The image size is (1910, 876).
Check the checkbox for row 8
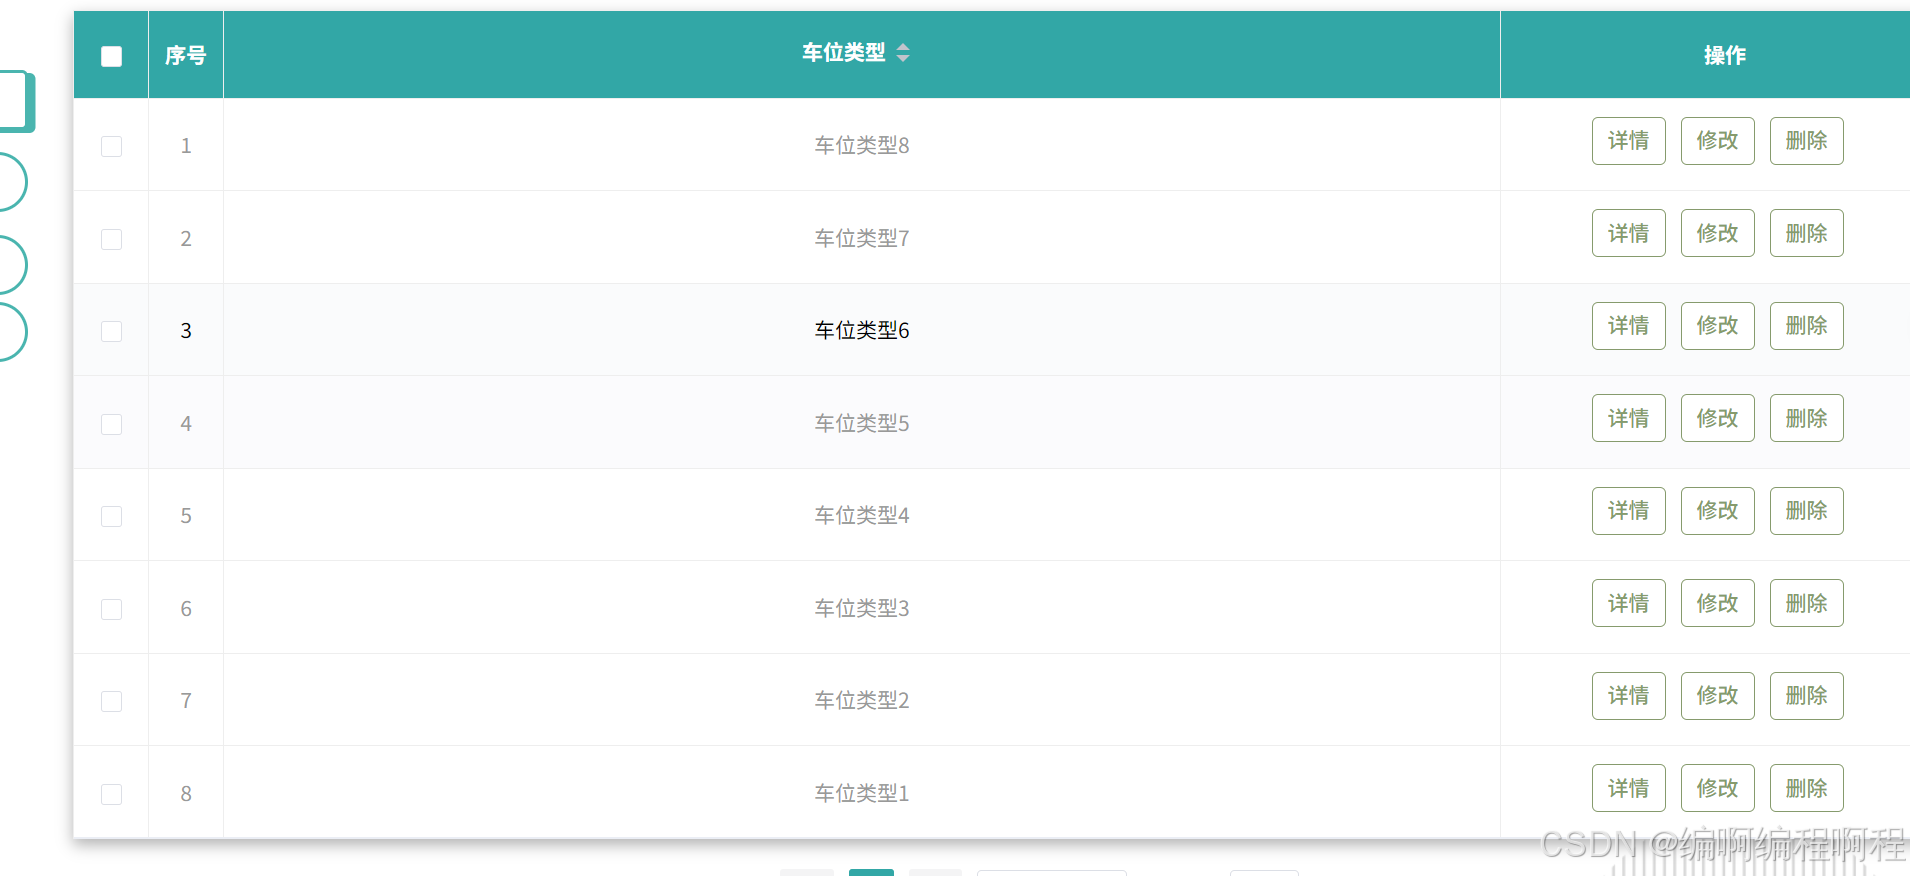tap(111, 794)
